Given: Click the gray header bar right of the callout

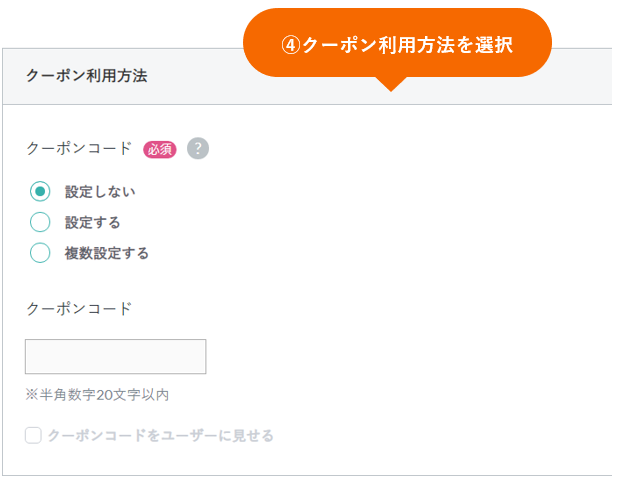Looking at the screenshot, I should 582,77.
